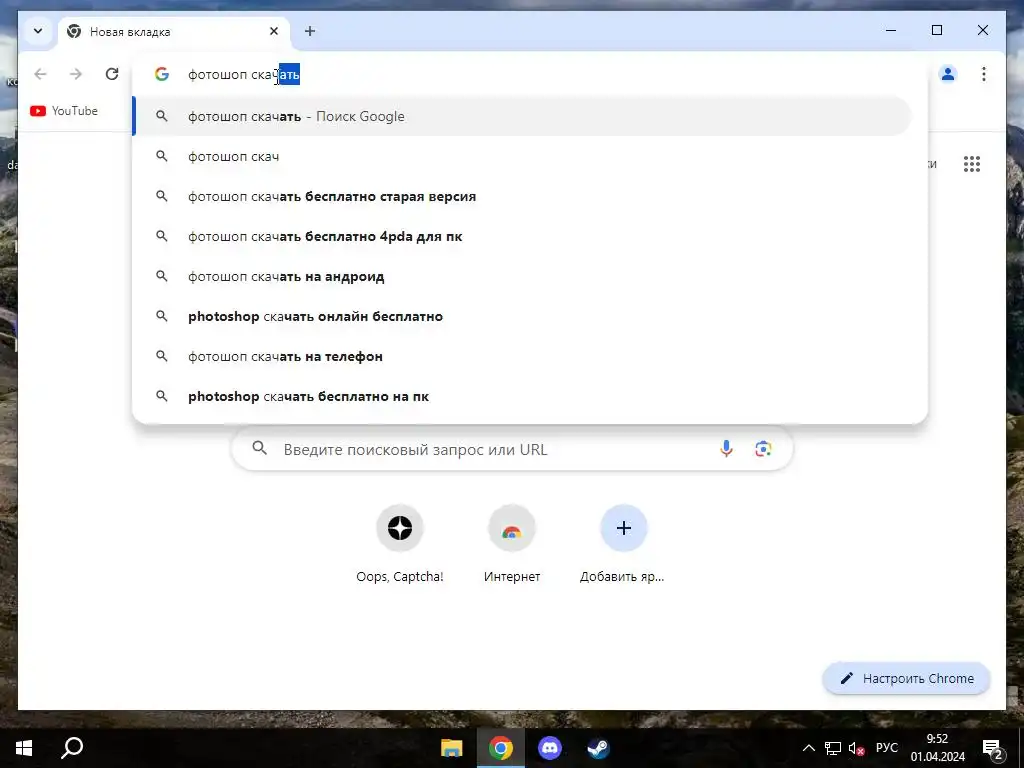1024x768 pixels.
Task: Open Windows taskbar search
Action: (x=72, y=748)
